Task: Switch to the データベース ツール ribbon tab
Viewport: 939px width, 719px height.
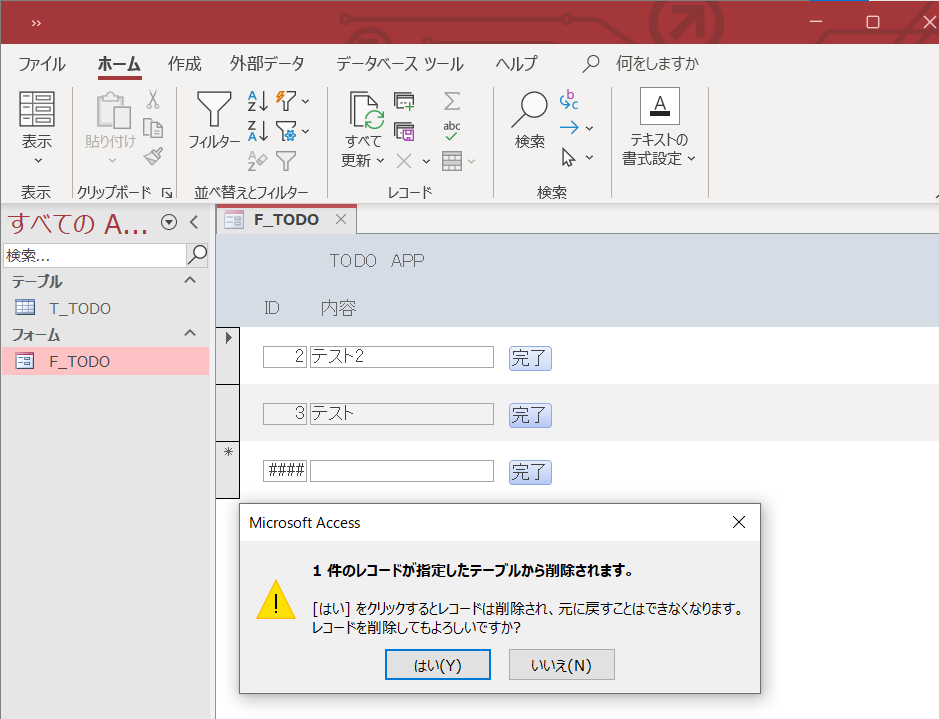Action: pyautogui.click(x=399, y=63)
